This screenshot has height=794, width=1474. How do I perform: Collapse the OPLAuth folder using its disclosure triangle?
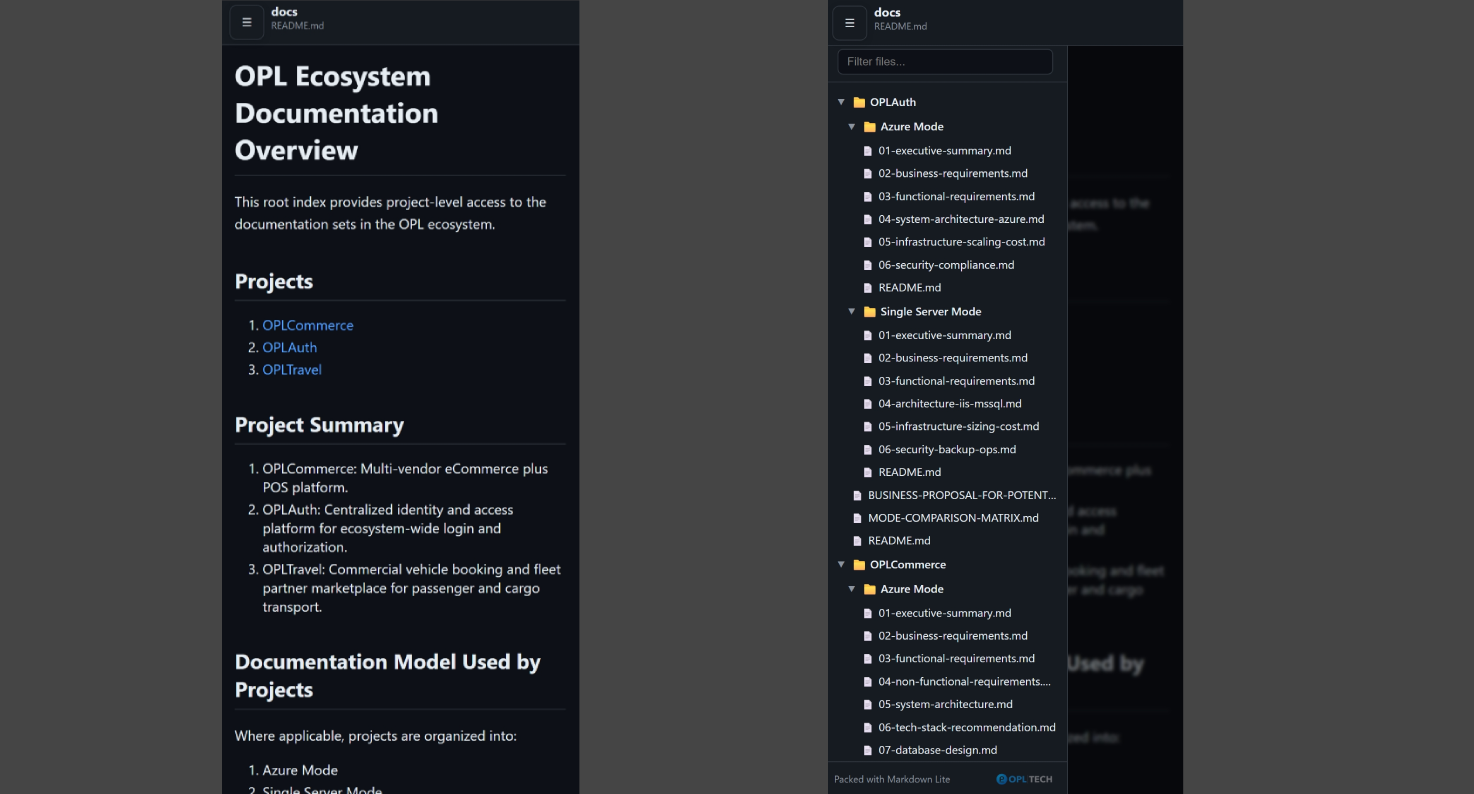tap(841, 101)
